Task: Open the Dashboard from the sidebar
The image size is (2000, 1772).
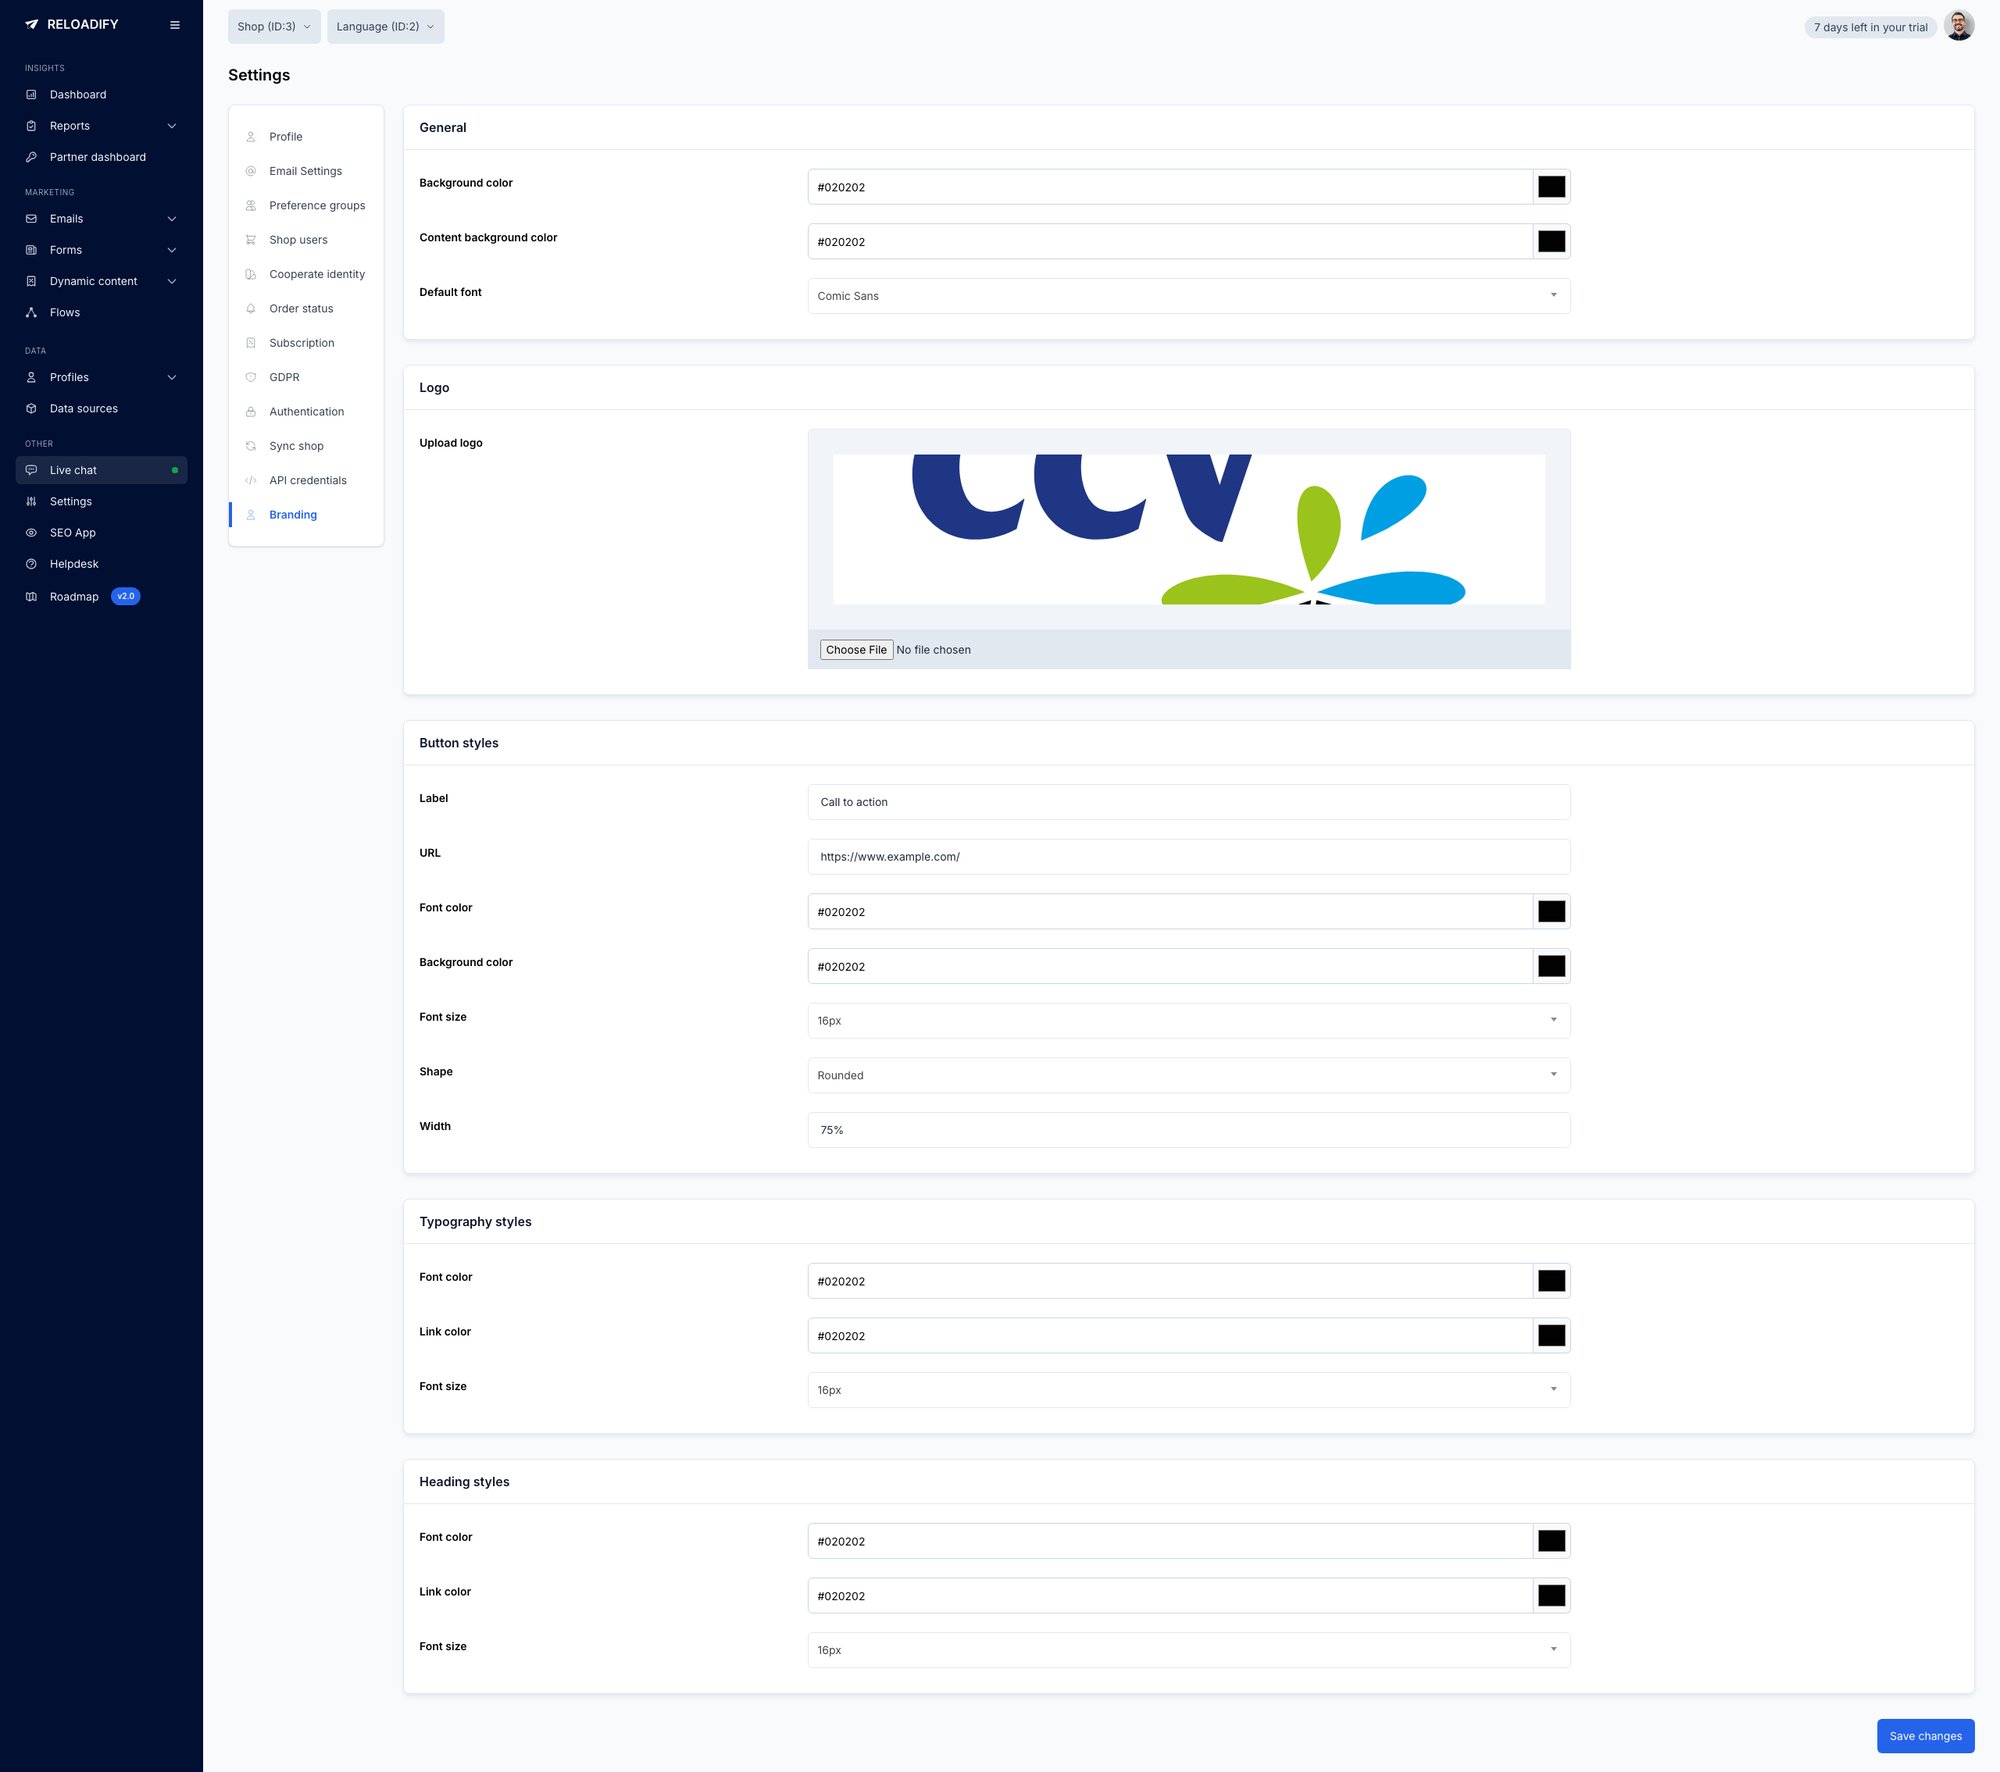Action: point(77,94)
